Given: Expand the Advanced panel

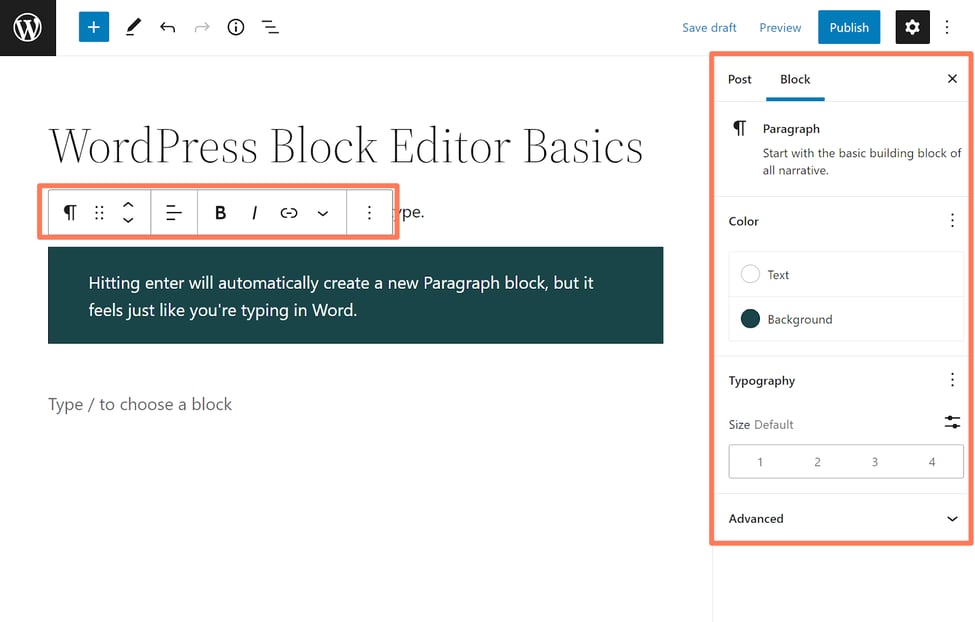Looking at the screenshot, I should pos(951,518).
